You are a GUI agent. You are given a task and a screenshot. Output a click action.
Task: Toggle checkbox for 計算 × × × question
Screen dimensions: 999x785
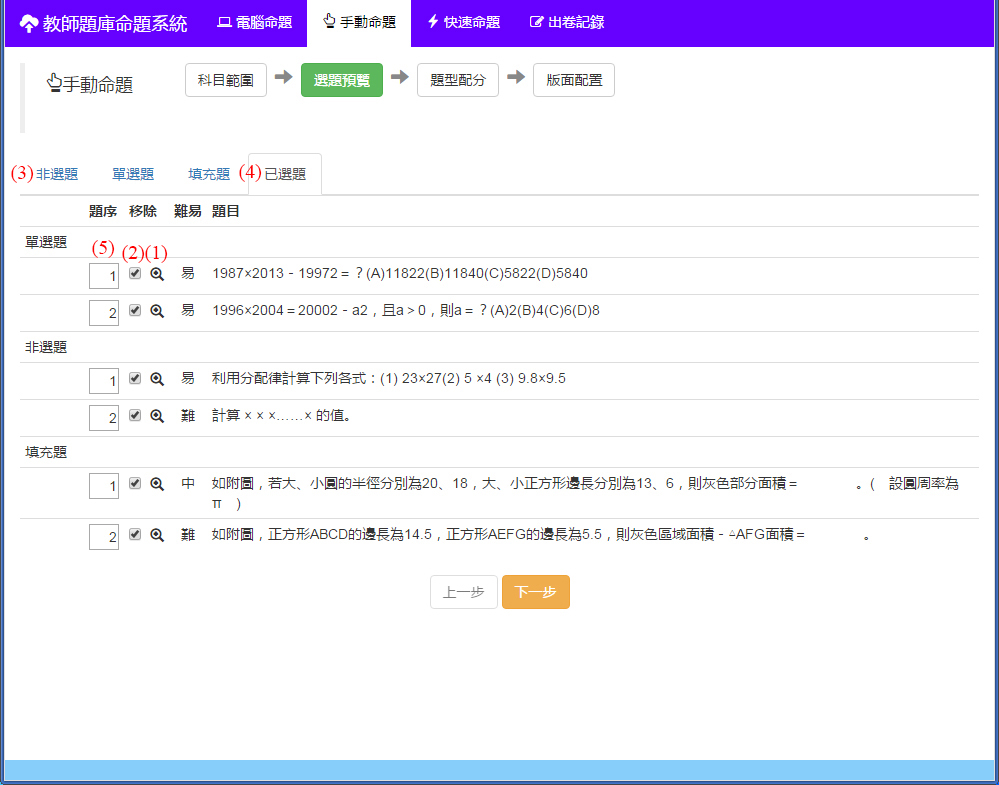[x=134, y=415]
